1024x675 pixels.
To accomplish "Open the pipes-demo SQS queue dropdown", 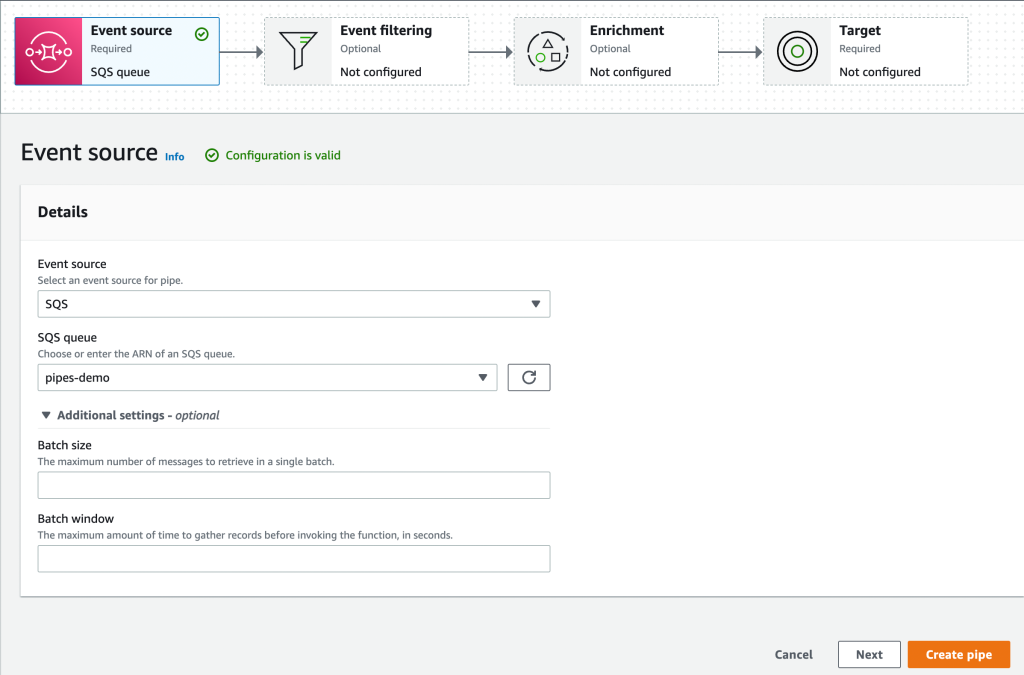I will (267, 377).
